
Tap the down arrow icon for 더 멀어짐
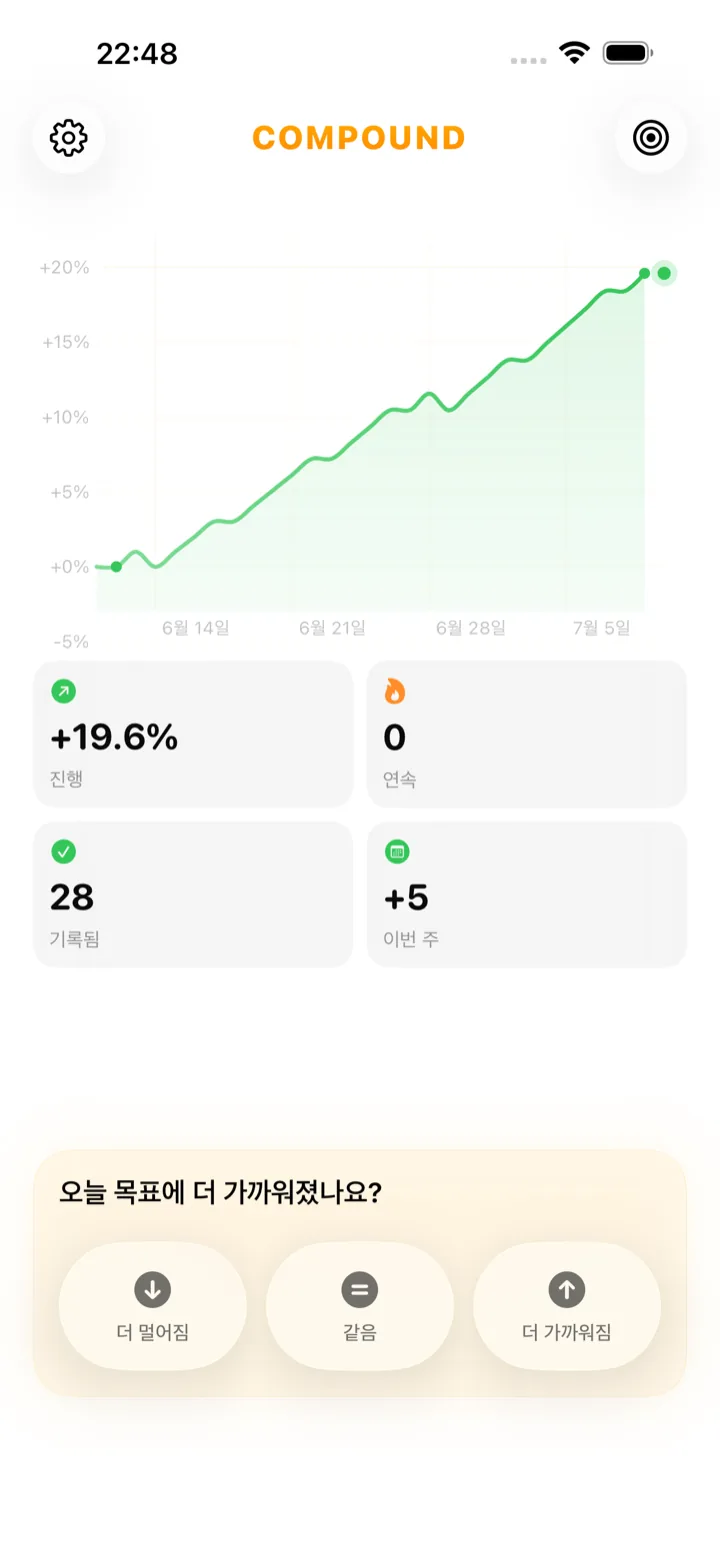[153, 1289]
